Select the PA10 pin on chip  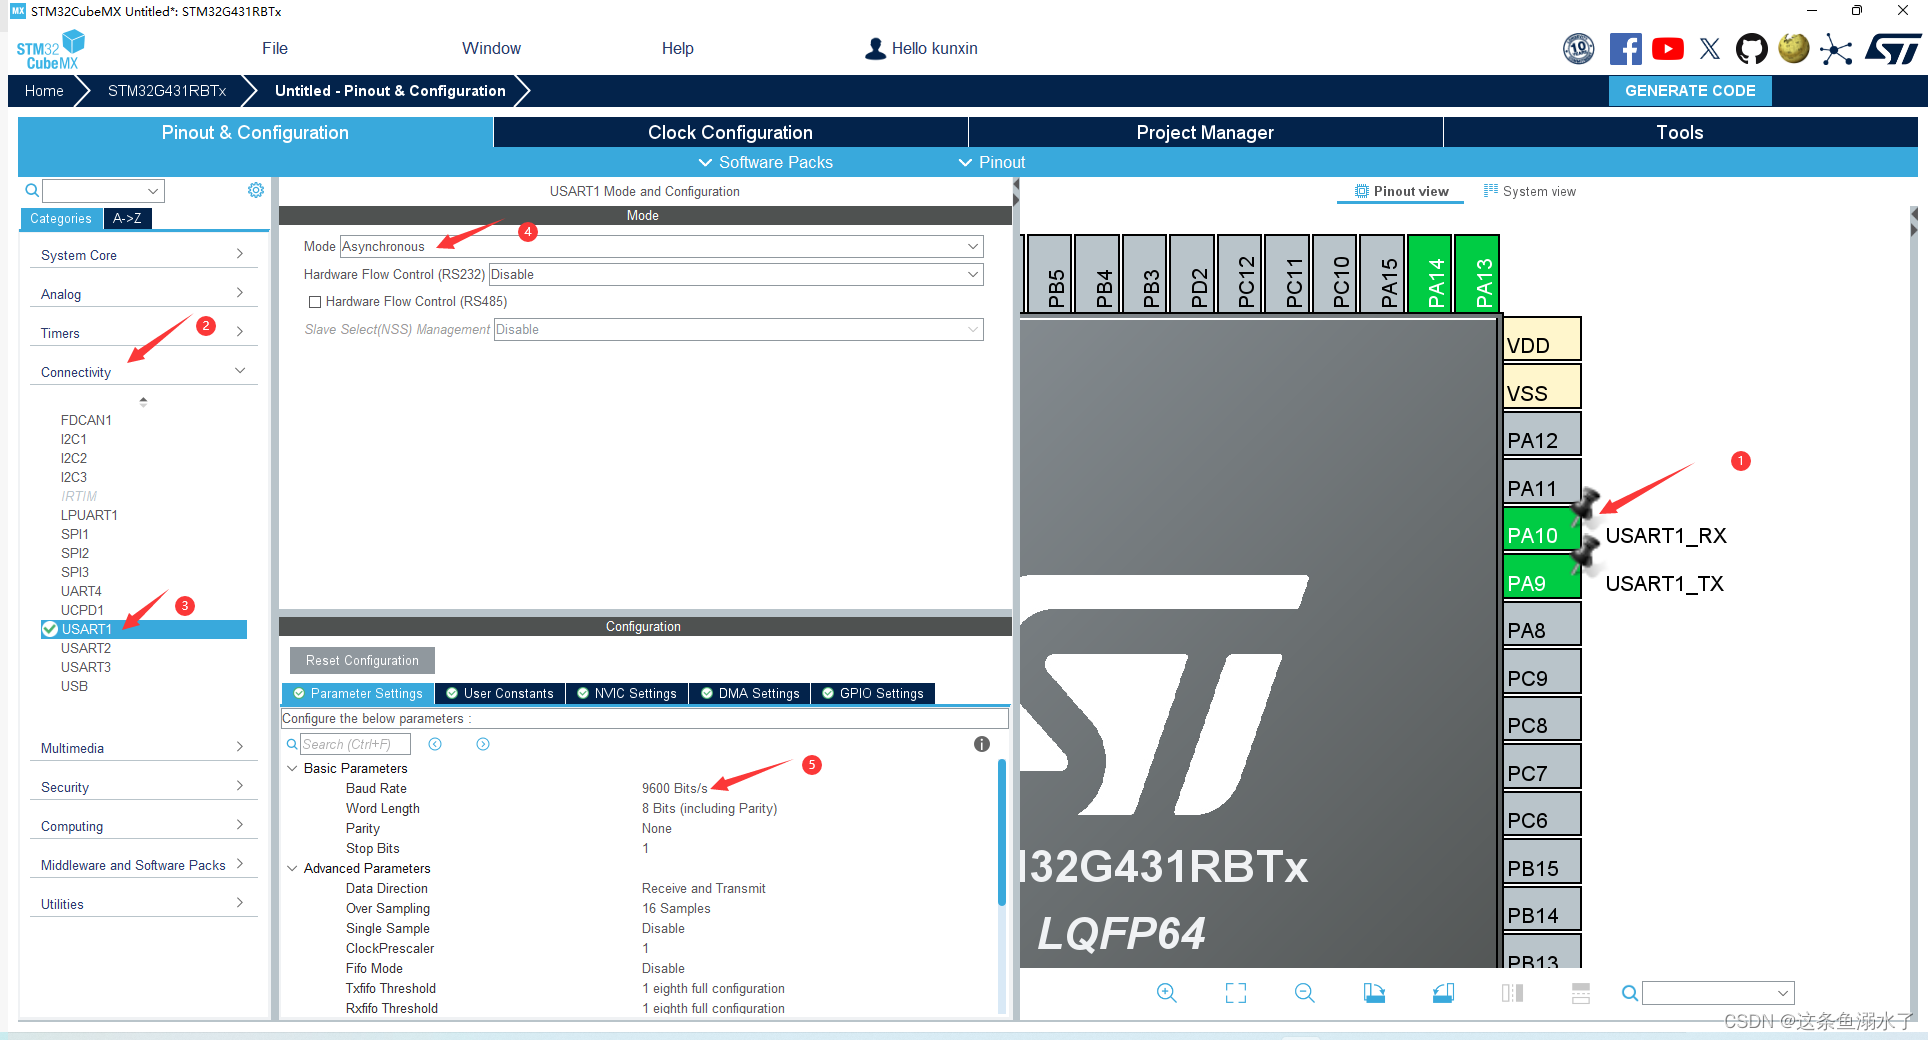point(1542,529)
